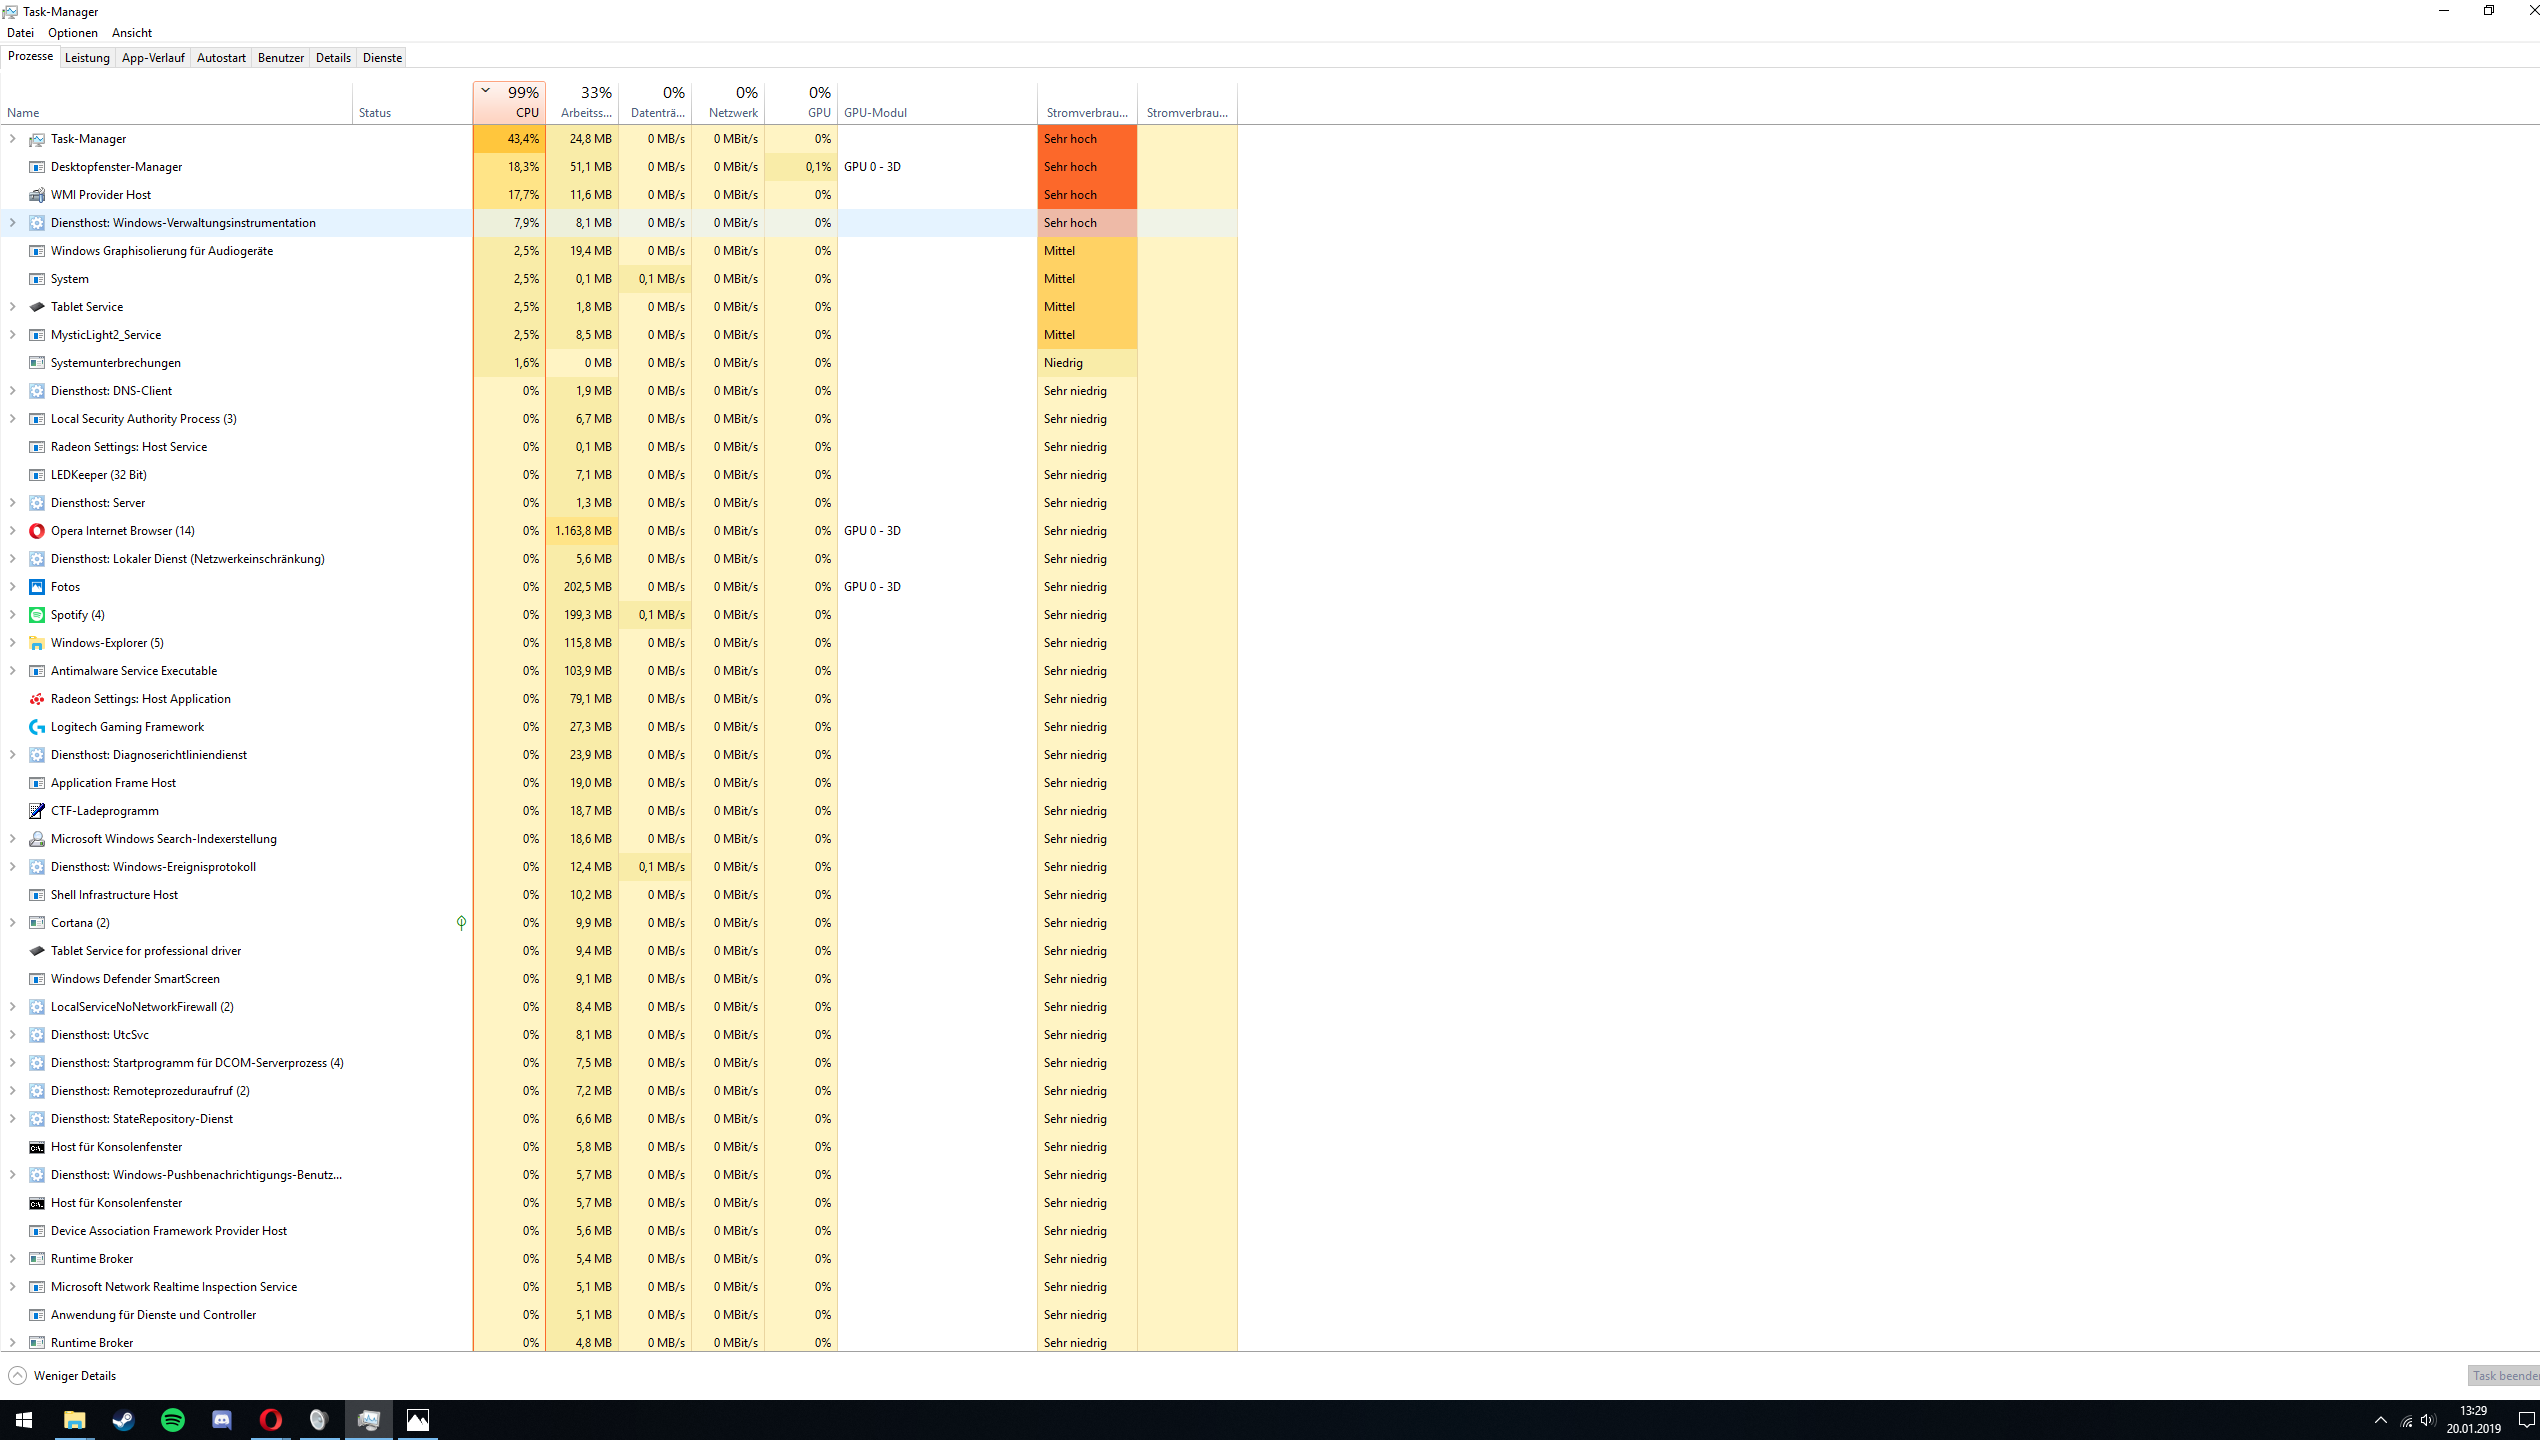
Task: Expand the Spotify process group
Action: point(13,615)
